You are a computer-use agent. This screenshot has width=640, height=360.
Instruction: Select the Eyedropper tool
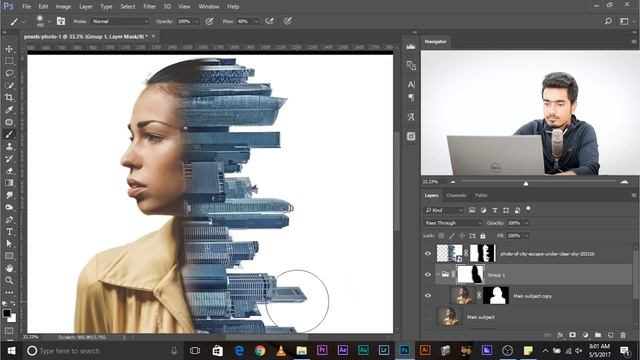click(x=9, y=110)
